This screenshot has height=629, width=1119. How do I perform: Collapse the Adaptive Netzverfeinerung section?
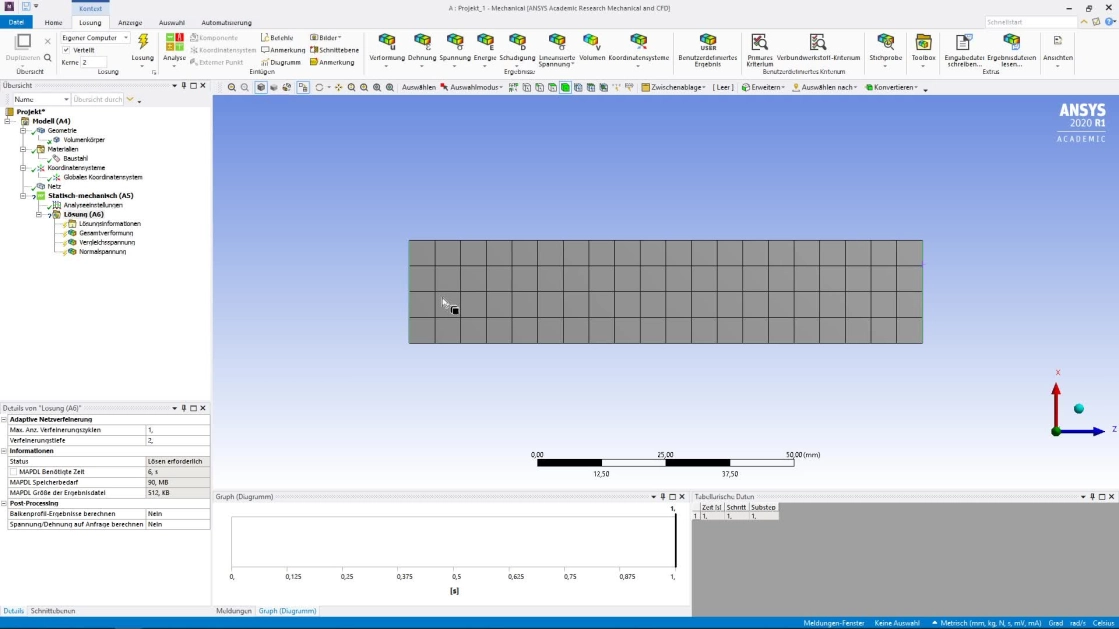[x=4, y=420]
